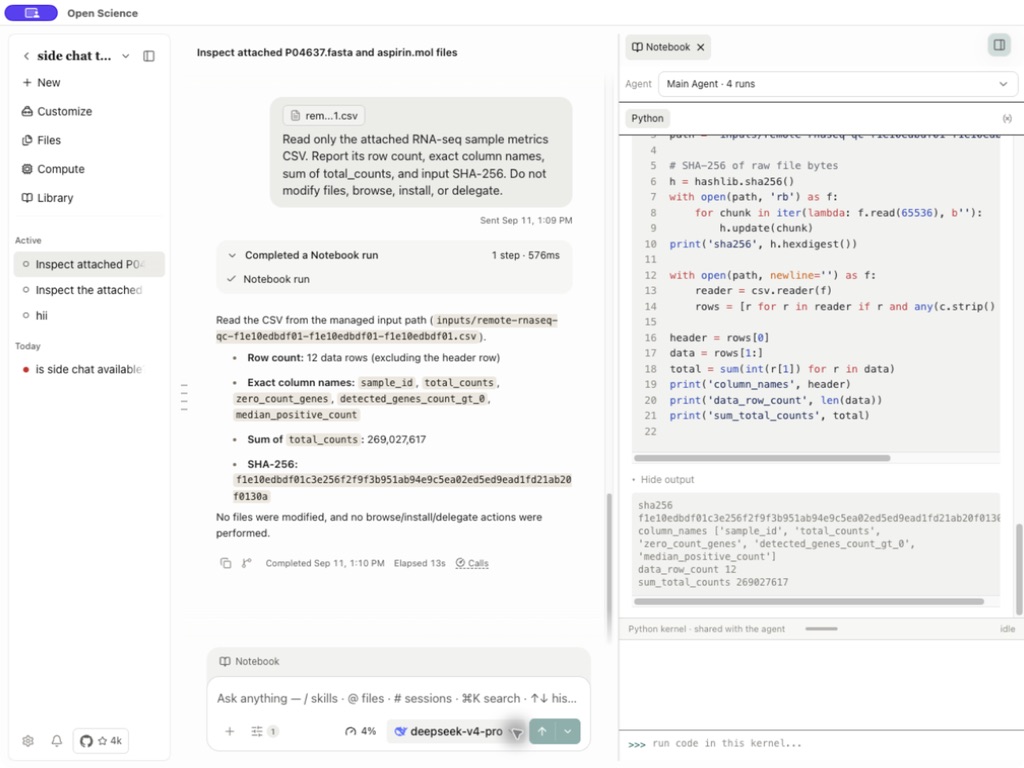
Task: Click the 'Elapsed 13s' label
Action: pyautogui.click(x=419, y=564)
